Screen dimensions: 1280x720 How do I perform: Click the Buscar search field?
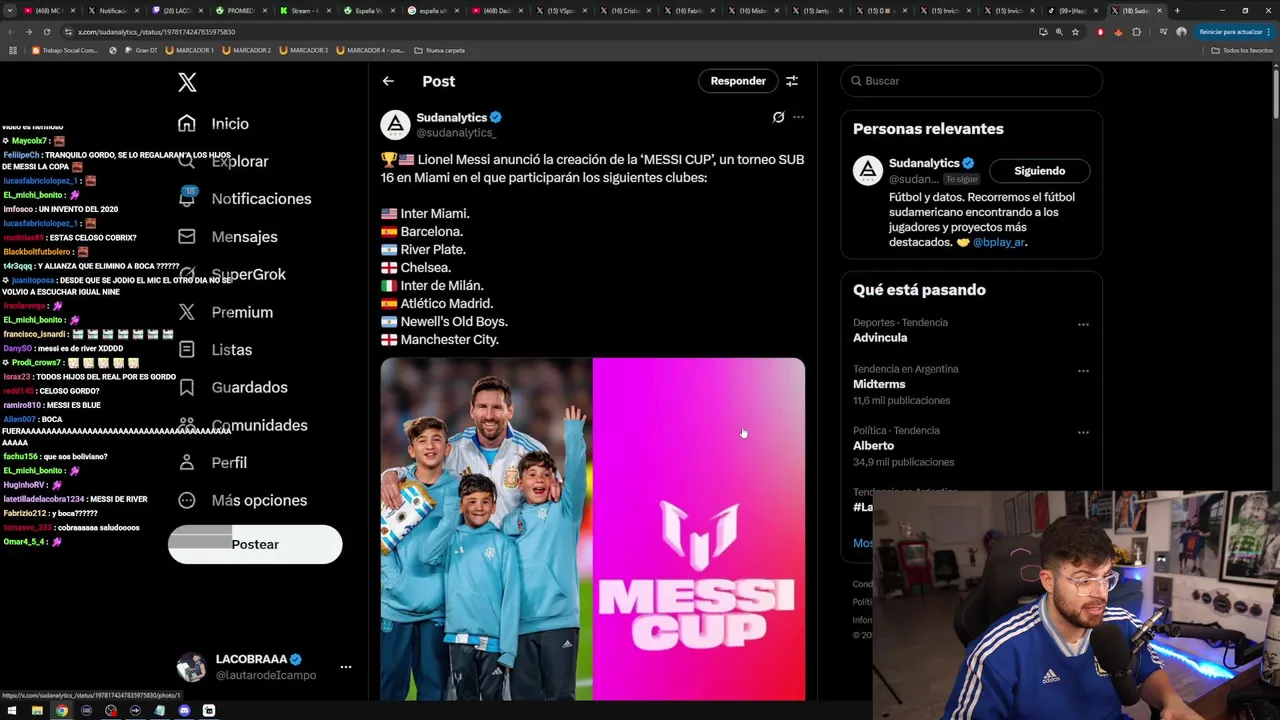[971, 81]
